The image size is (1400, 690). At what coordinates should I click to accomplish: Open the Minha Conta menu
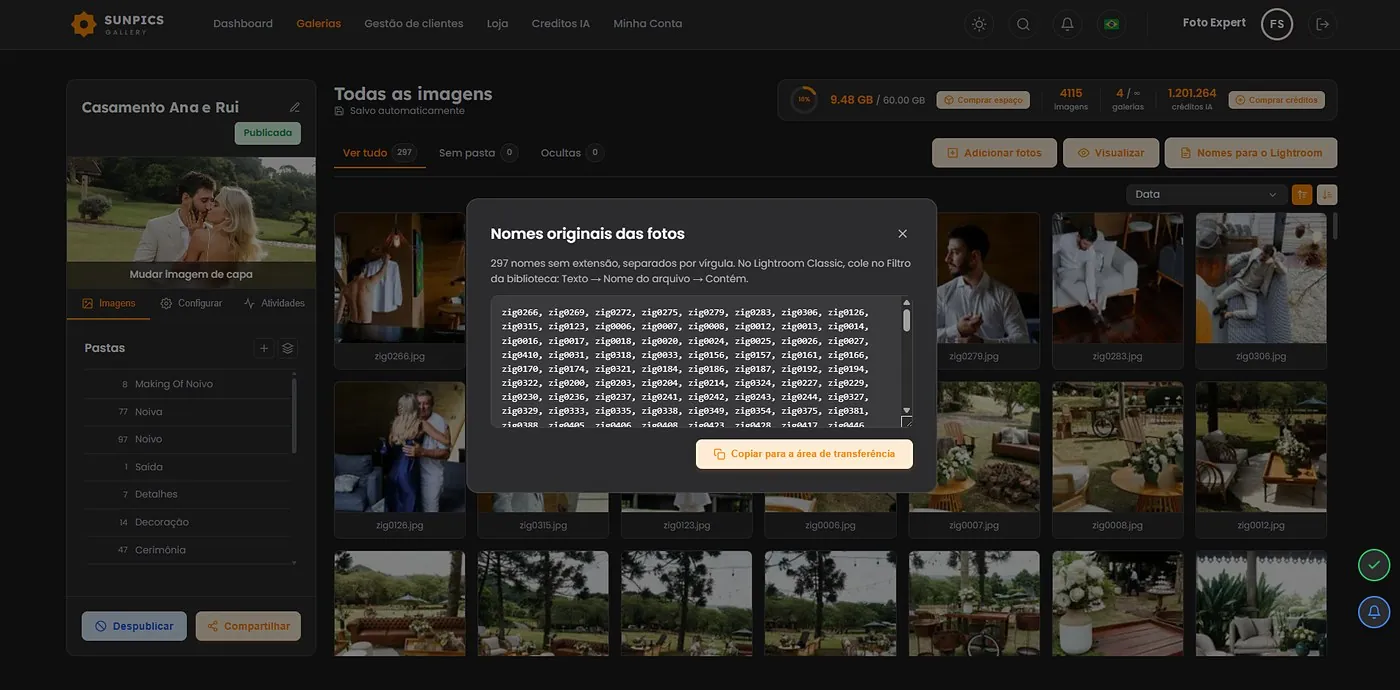(x=648, y=24)
